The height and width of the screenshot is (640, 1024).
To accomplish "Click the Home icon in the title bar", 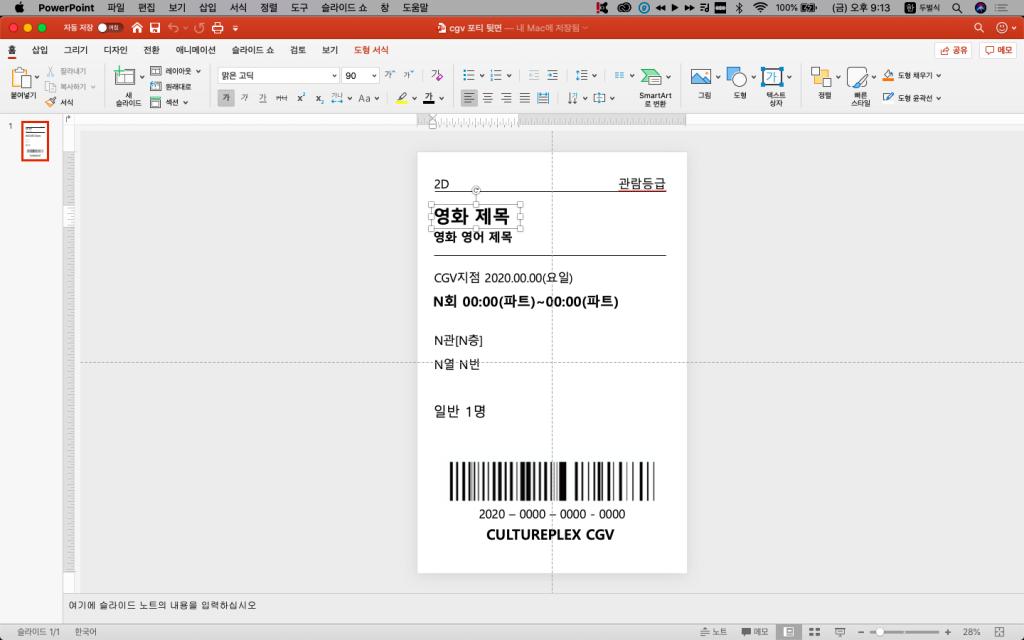I will click(x=137, y=27).
